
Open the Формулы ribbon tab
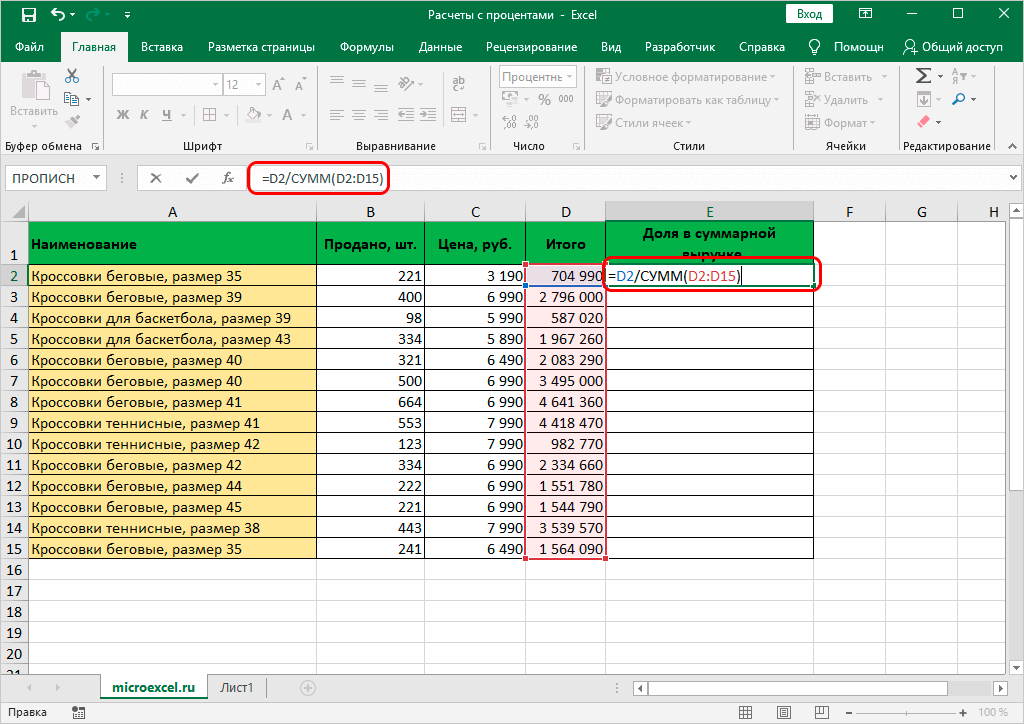(365, 47)
